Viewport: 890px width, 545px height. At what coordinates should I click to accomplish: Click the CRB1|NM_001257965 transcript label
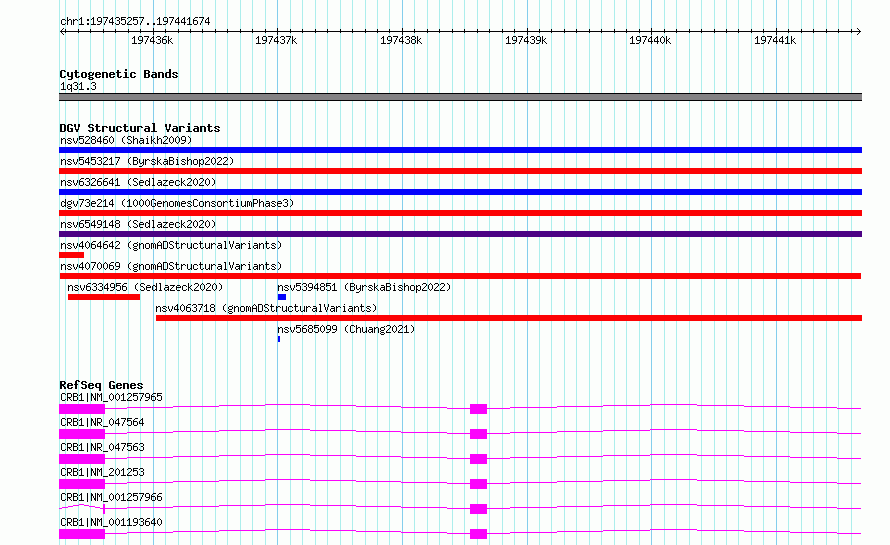click(x=111, y=397)
